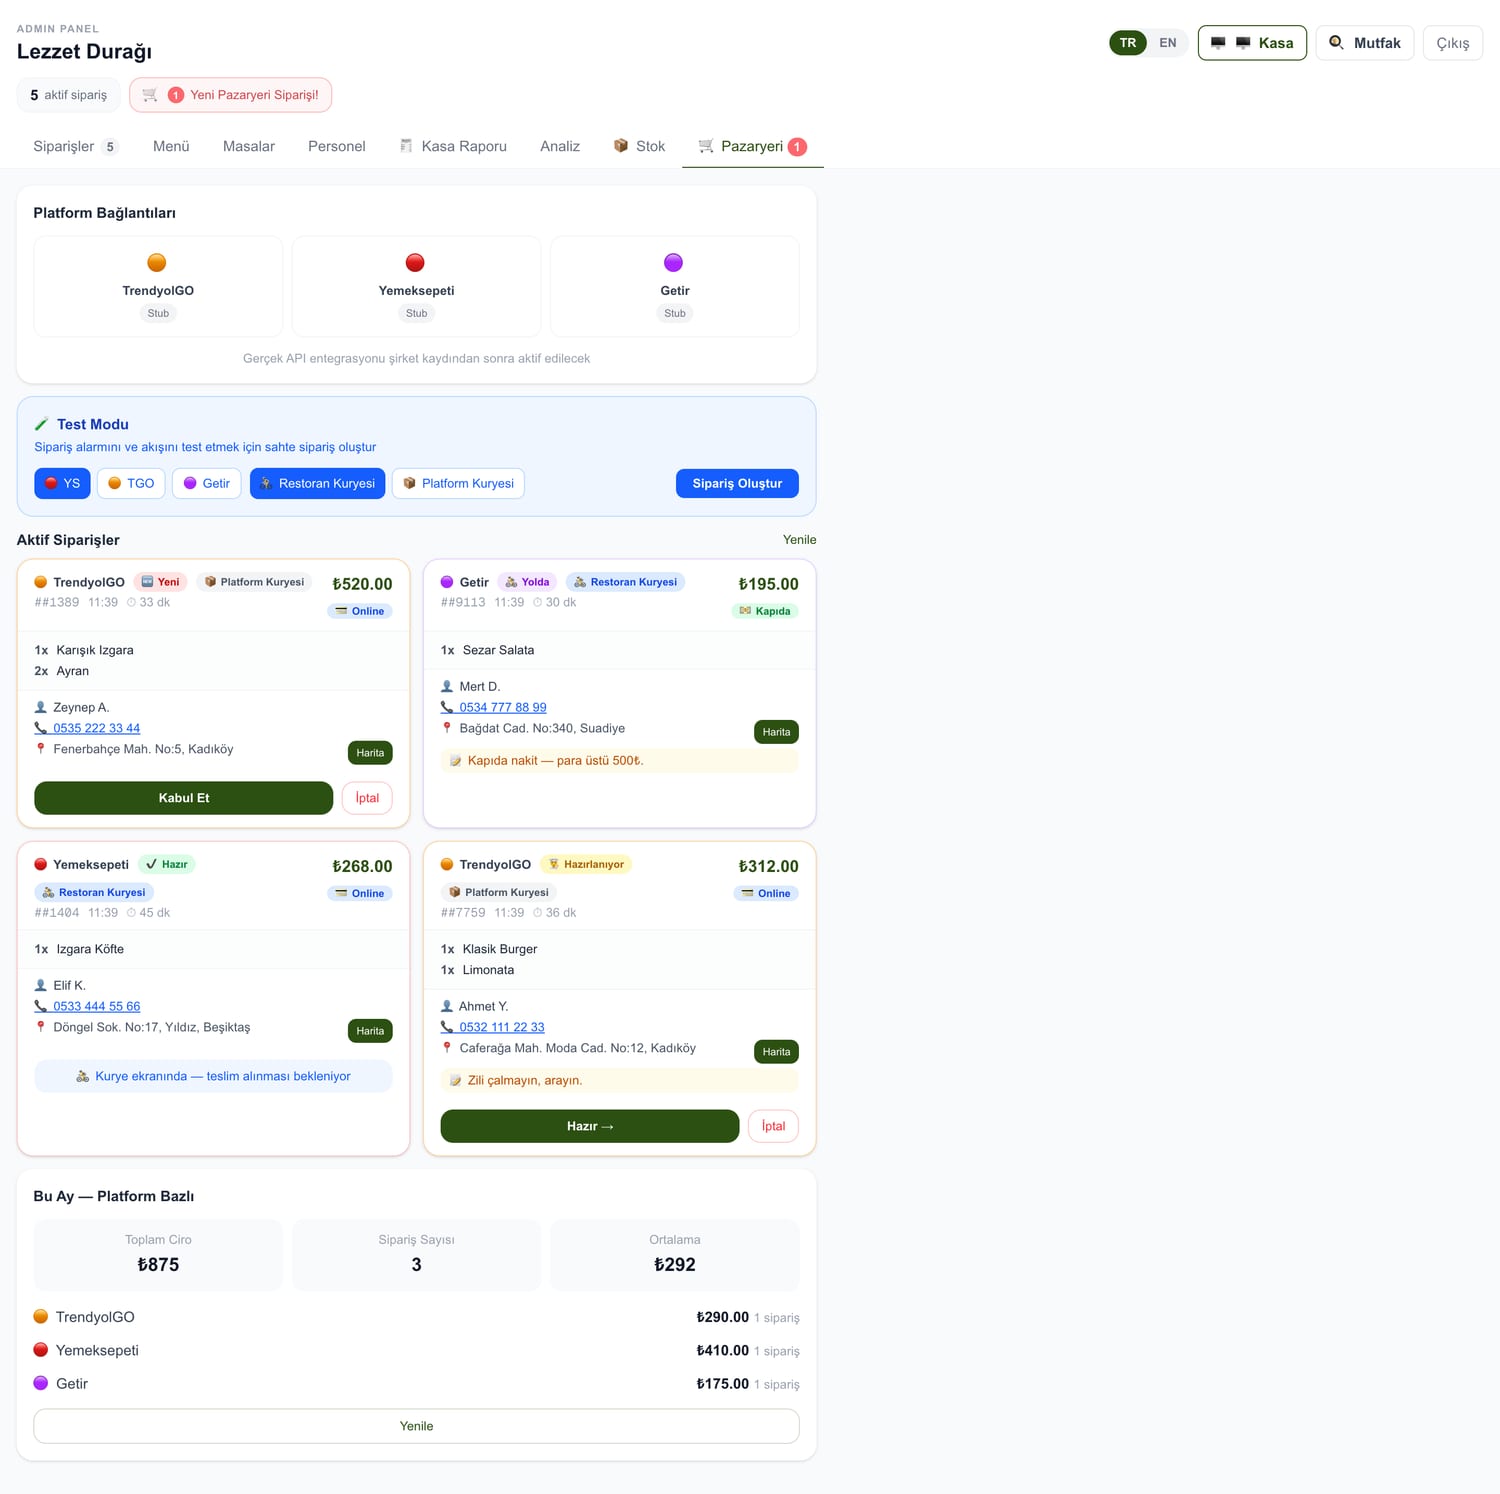The width and height of the screenshot is (1500, 1494).
Task: Click the Stub badge under Getir connection
Action: click(x=675, y=313)
